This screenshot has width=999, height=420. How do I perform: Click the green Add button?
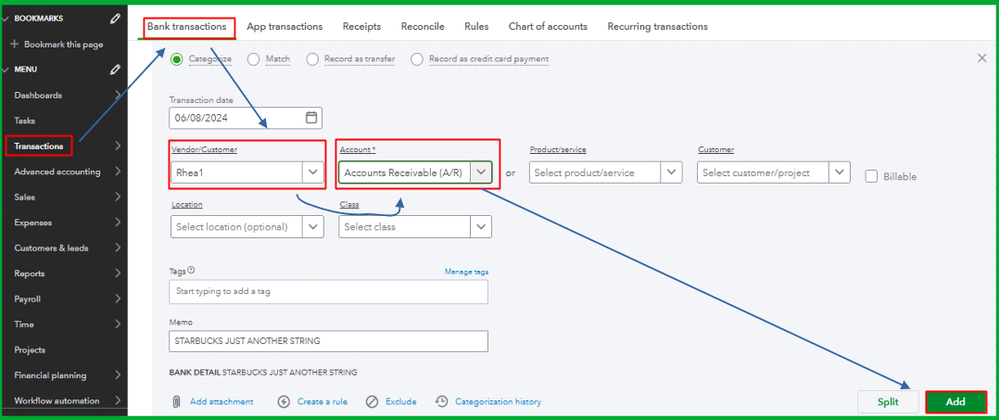(956, 402)
